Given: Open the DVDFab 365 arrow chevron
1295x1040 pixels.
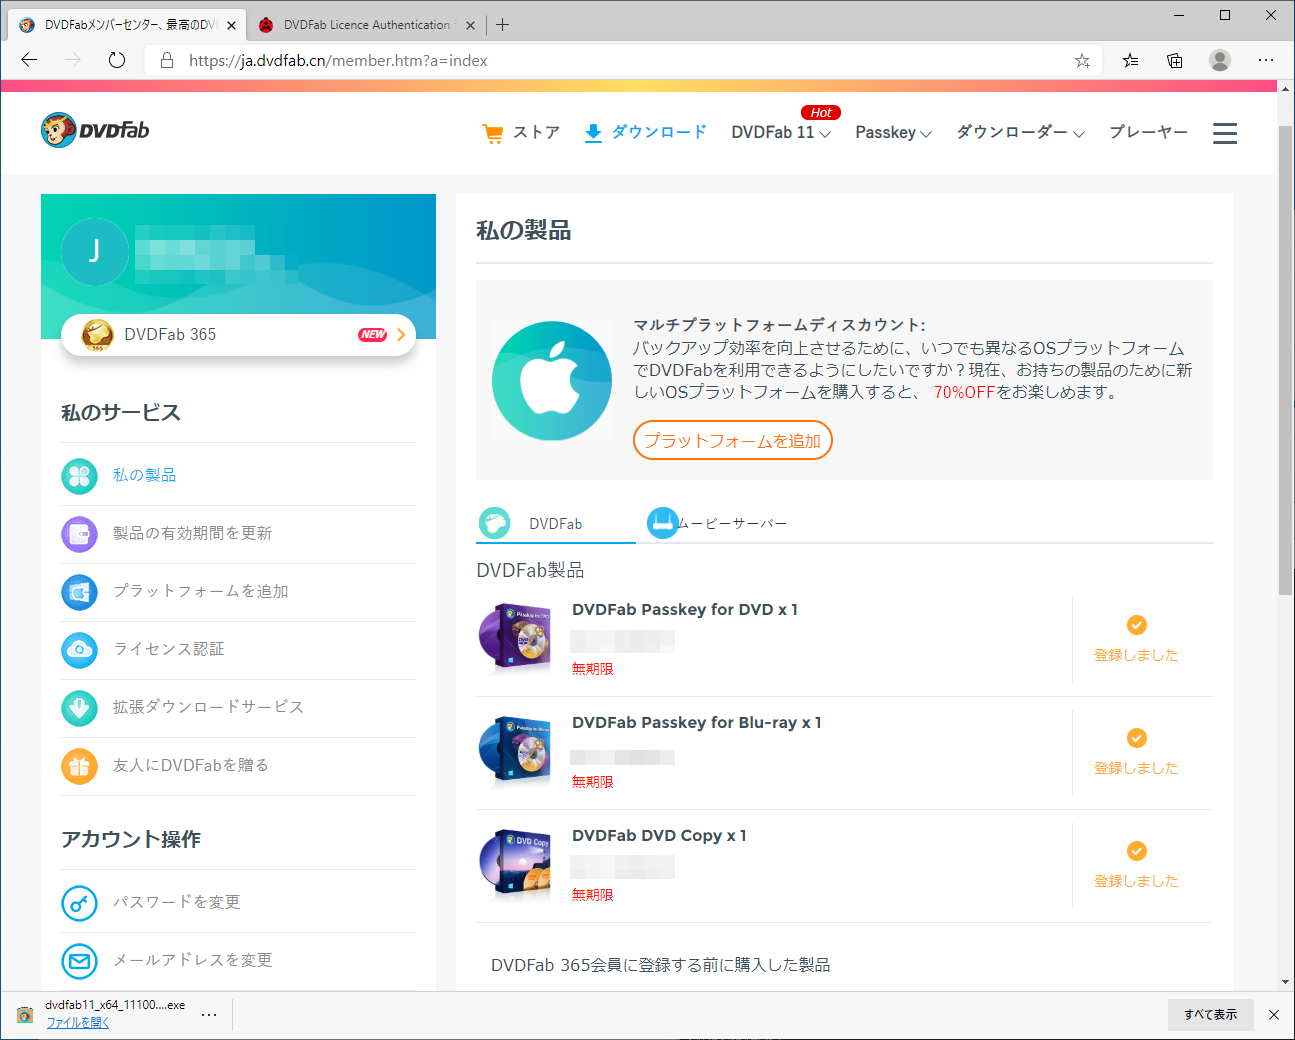Looking at the screenshot, I should coord(401,335).
